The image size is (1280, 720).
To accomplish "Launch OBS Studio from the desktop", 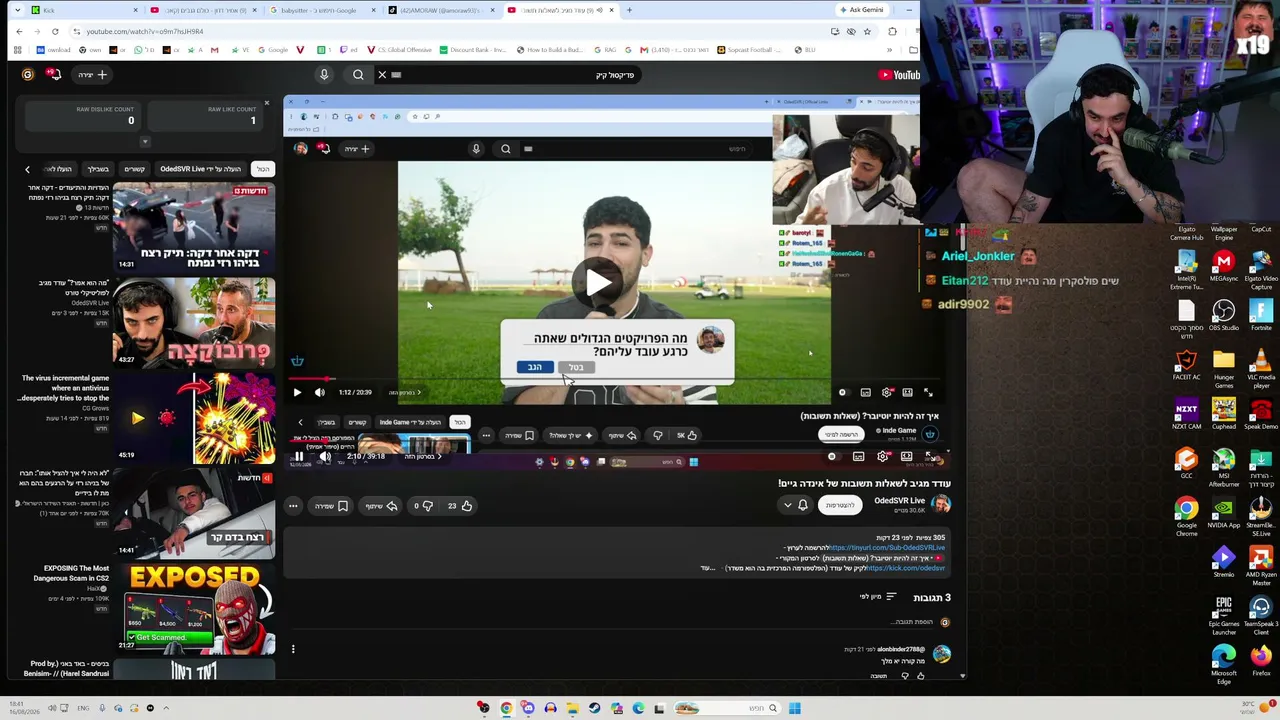I will click(1224, 314).
